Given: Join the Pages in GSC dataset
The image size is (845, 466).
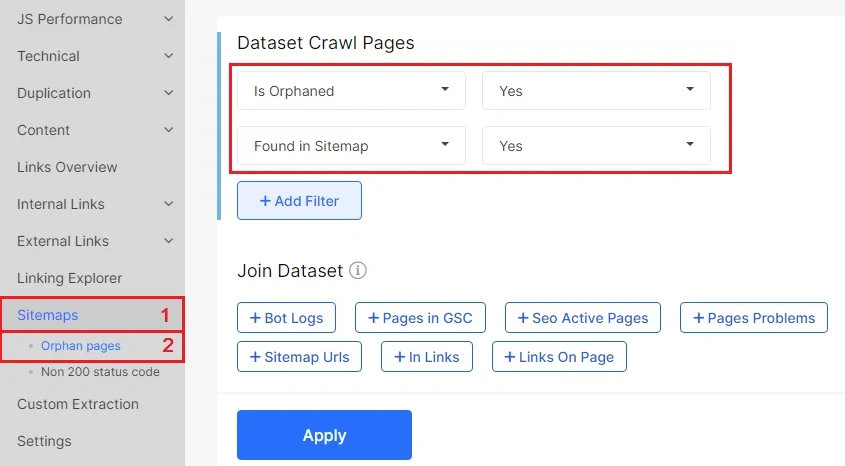Looking at the screenshot, I should (x=420, y=318).
